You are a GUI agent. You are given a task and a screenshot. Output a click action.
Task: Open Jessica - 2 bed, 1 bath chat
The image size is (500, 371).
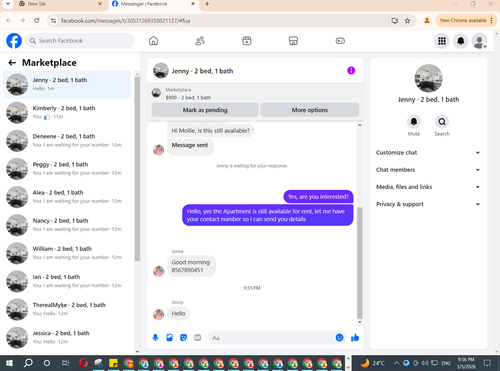[67, 338]
